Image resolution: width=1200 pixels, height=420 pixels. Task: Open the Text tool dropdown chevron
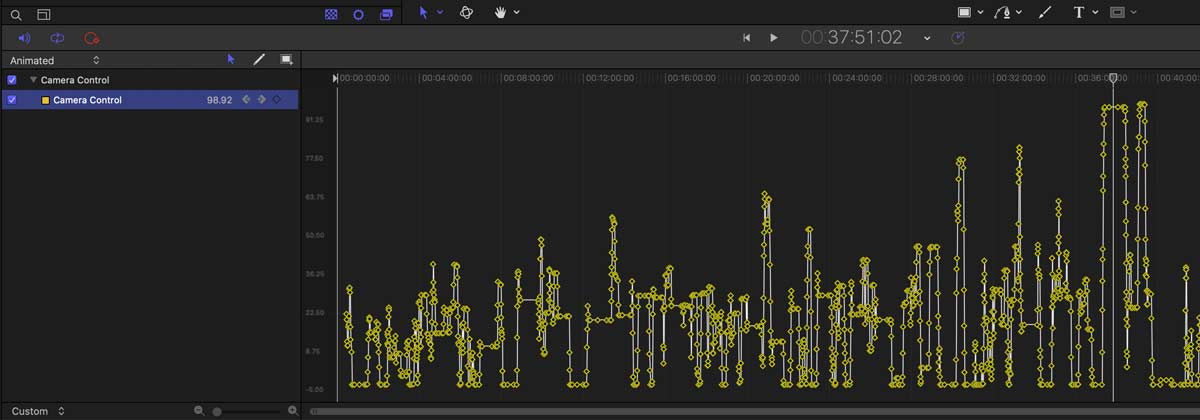pyautogui.click(x=1096, y=13)
